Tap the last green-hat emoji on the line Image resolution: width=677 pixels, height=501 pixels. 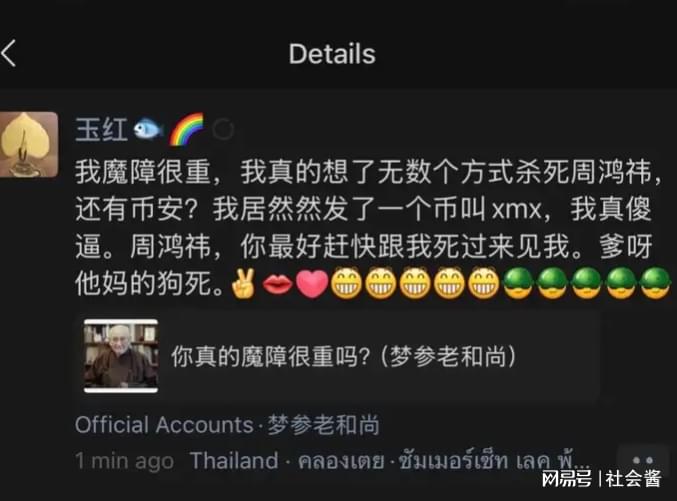655,283
